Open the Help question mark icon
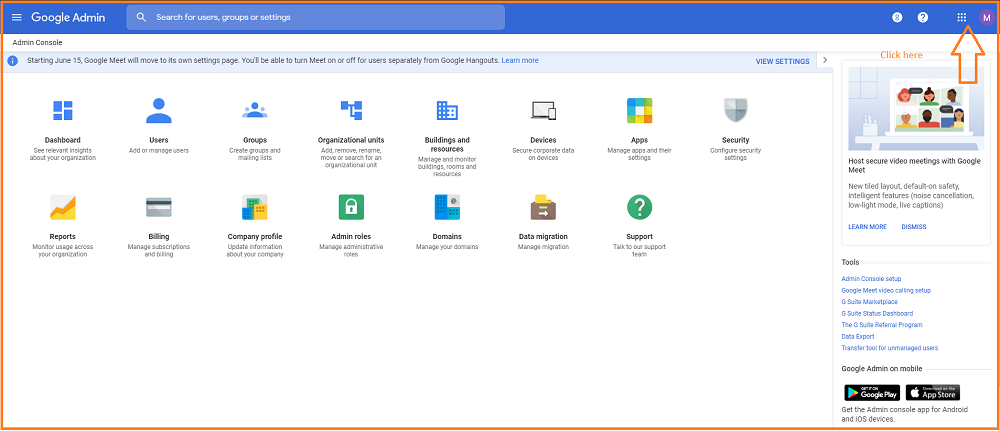 [x=923, y=17]
